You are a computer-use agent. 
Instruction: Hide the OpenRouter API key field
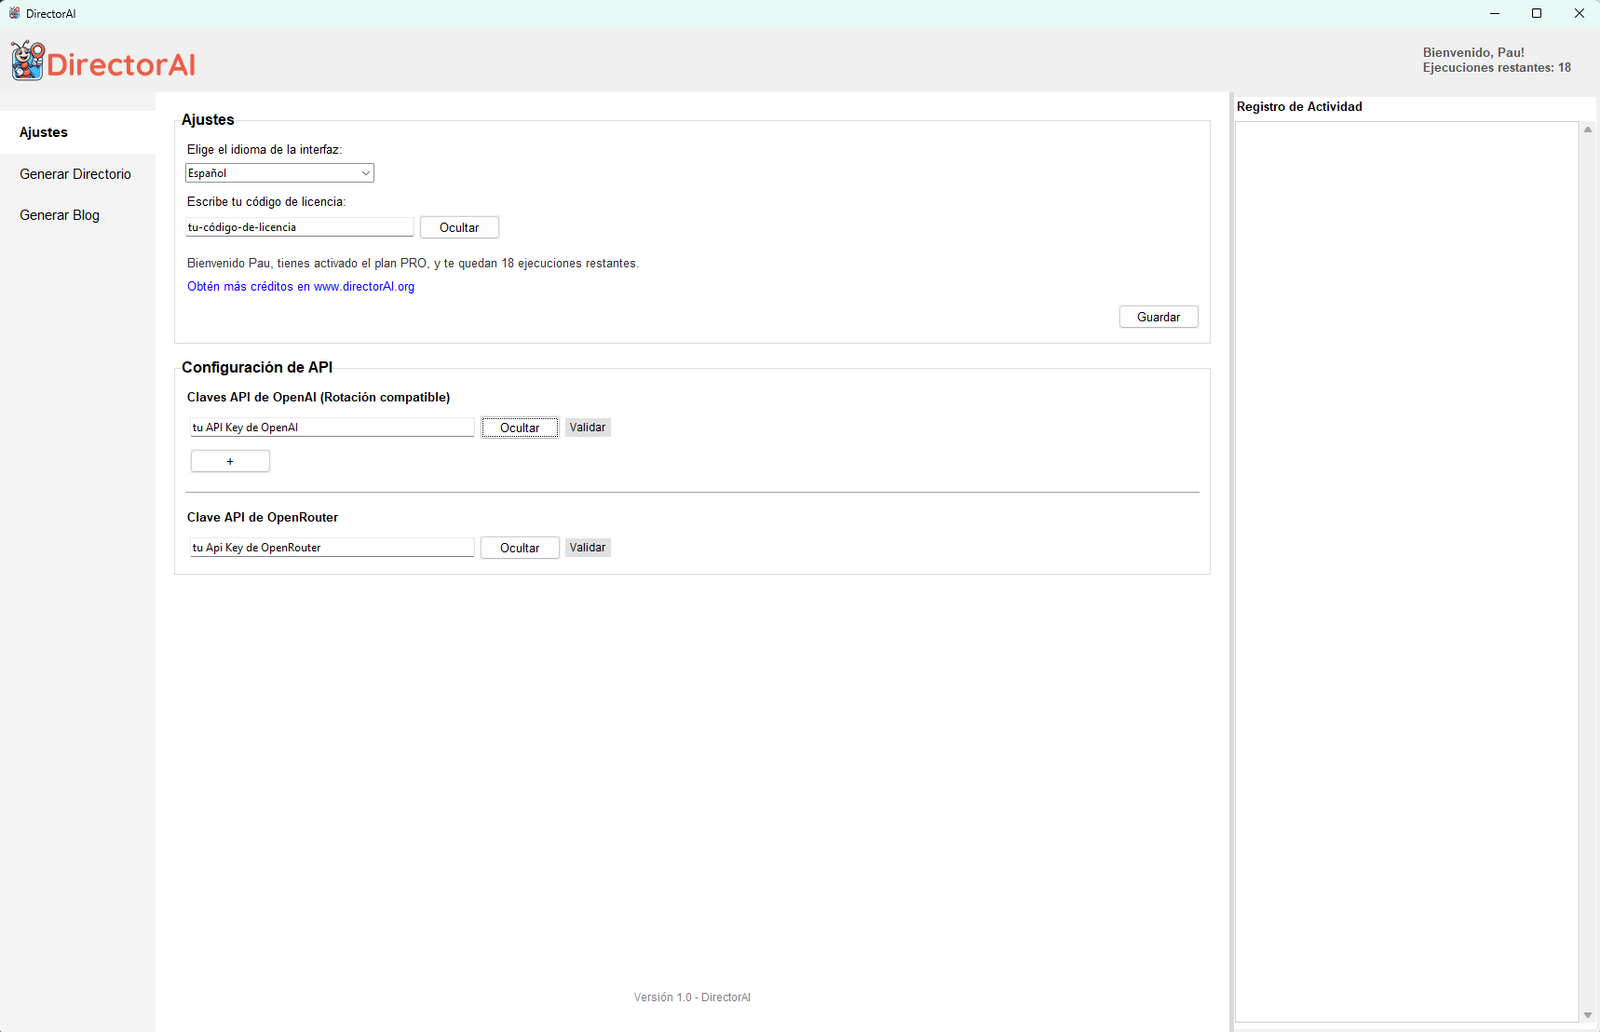[519, 547]
